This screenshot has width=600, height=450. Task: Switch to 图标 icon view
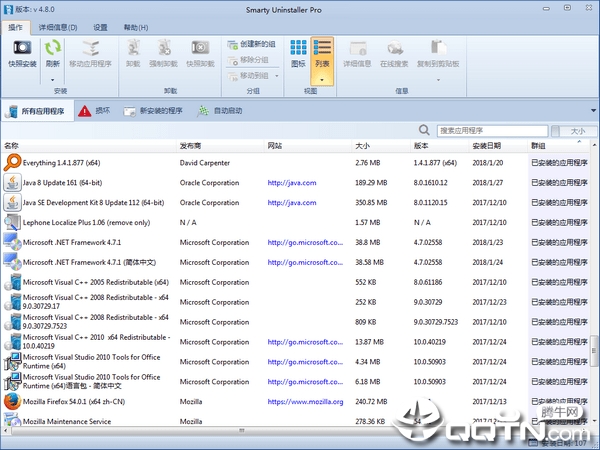tap(298, 54)
